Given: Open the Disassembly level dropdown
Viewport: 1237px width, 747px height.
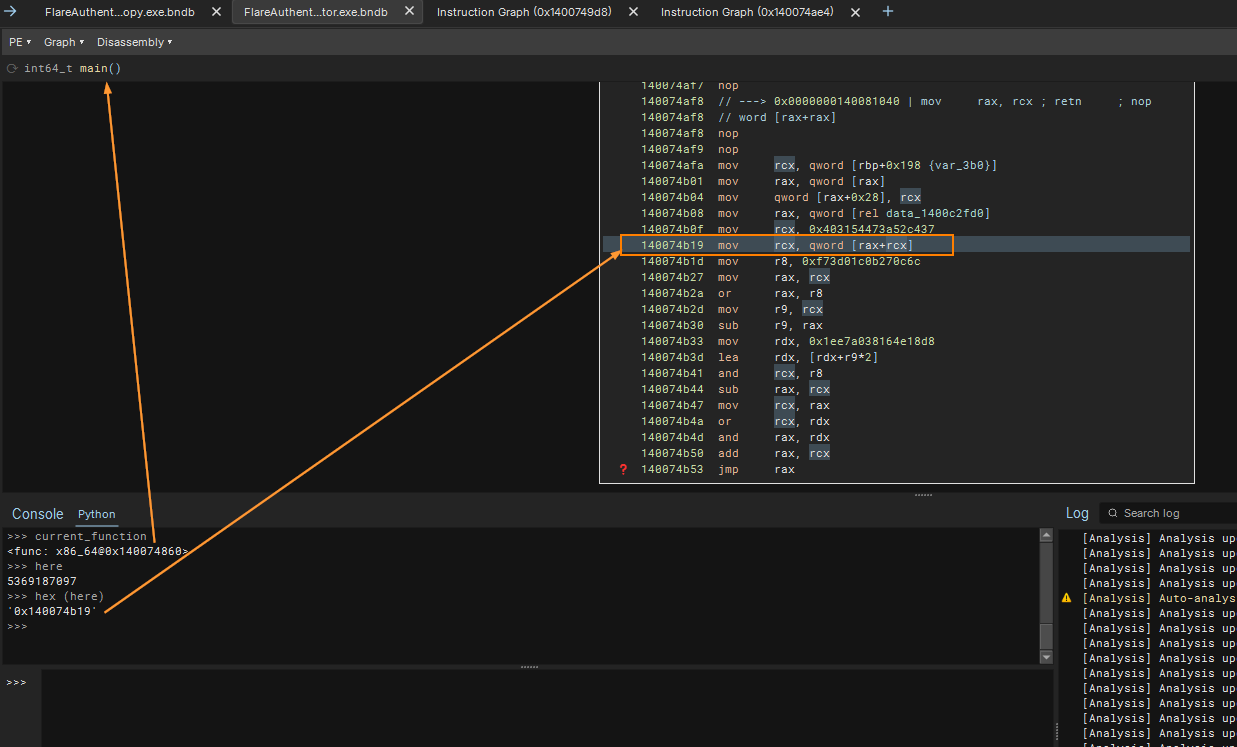Looking at the screenshot, I should point(134,42).
